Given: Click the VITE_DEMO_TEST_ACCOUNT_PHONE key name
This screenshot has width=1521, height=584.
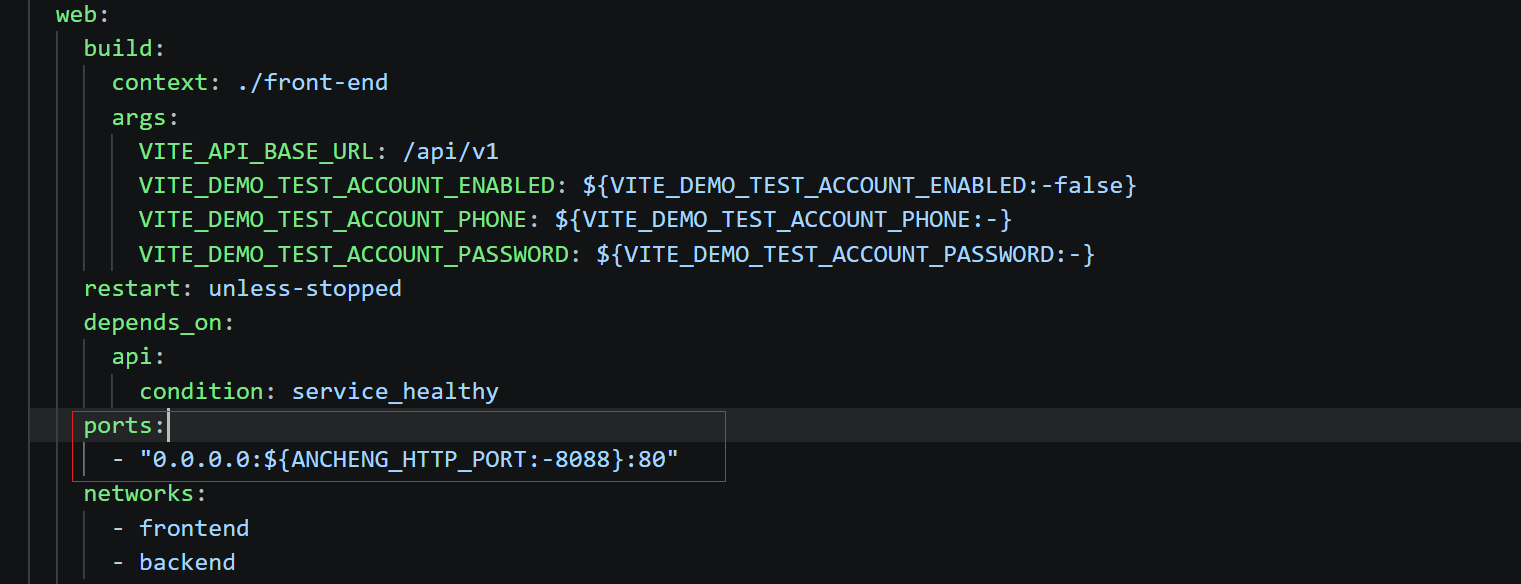Looking at the screenshot, I should (332, 220).
